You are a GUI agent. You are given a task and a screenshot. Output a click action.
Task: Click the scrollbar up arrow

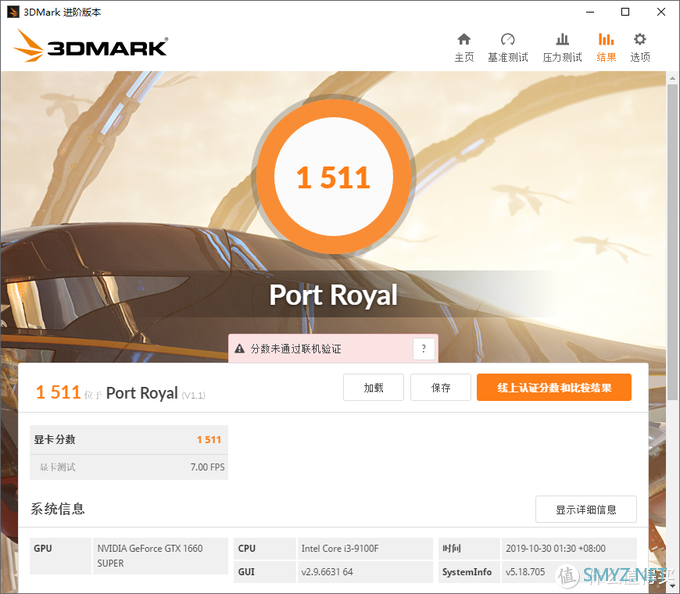pos(672,78)
